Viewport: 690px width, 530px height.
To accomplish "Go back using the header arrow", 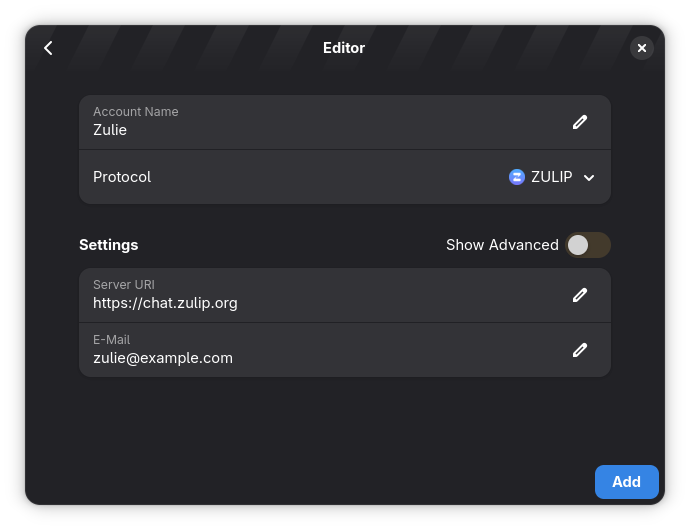I will pyautogui.click(x=48, y=48).
